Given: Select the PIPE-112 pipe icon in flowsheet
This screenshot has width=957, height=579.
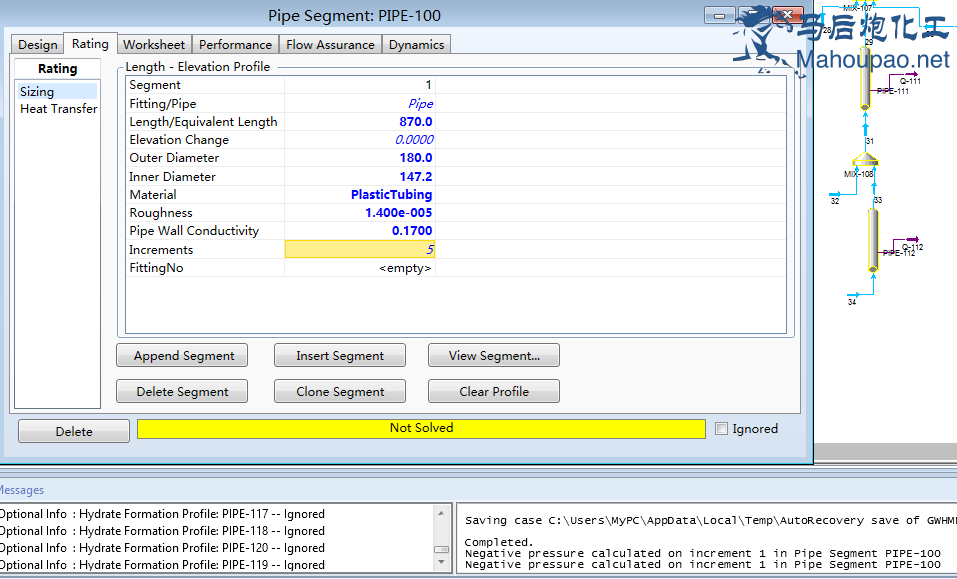Looking at the screenshot, I should pos(873,240).
